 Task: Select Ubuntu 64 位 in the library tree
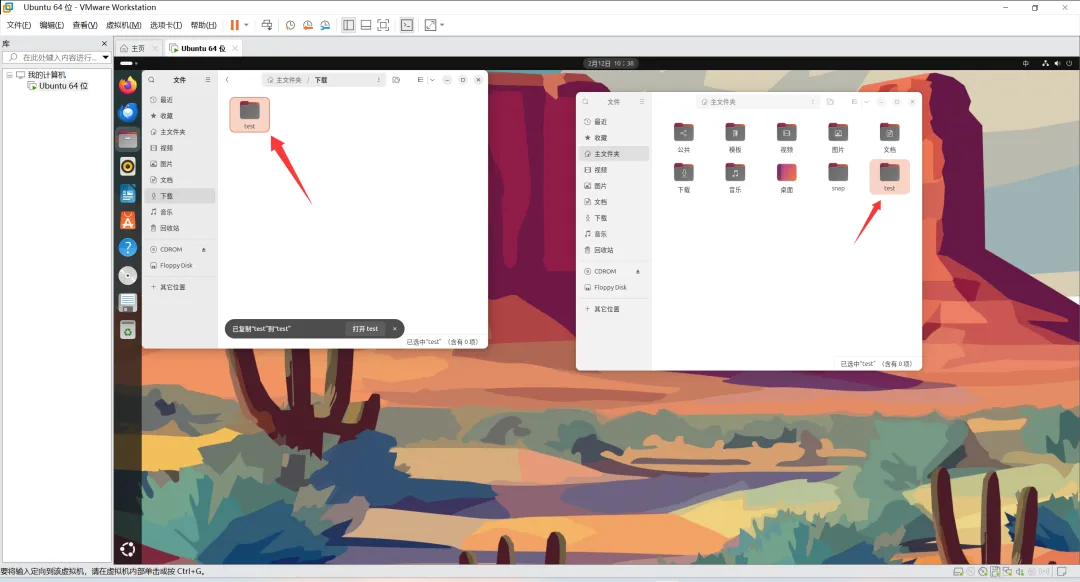[63, 86]
